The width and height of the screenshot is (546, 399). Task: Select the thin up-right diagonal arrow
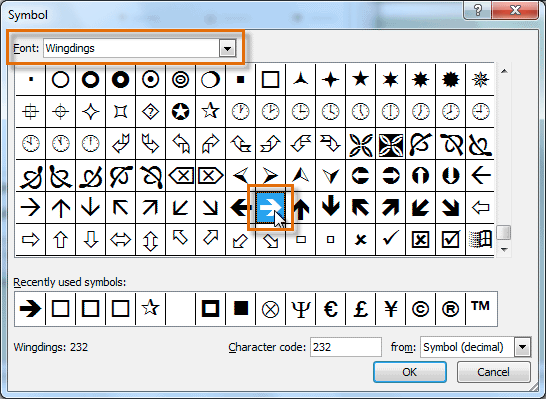tap(151, 208)
